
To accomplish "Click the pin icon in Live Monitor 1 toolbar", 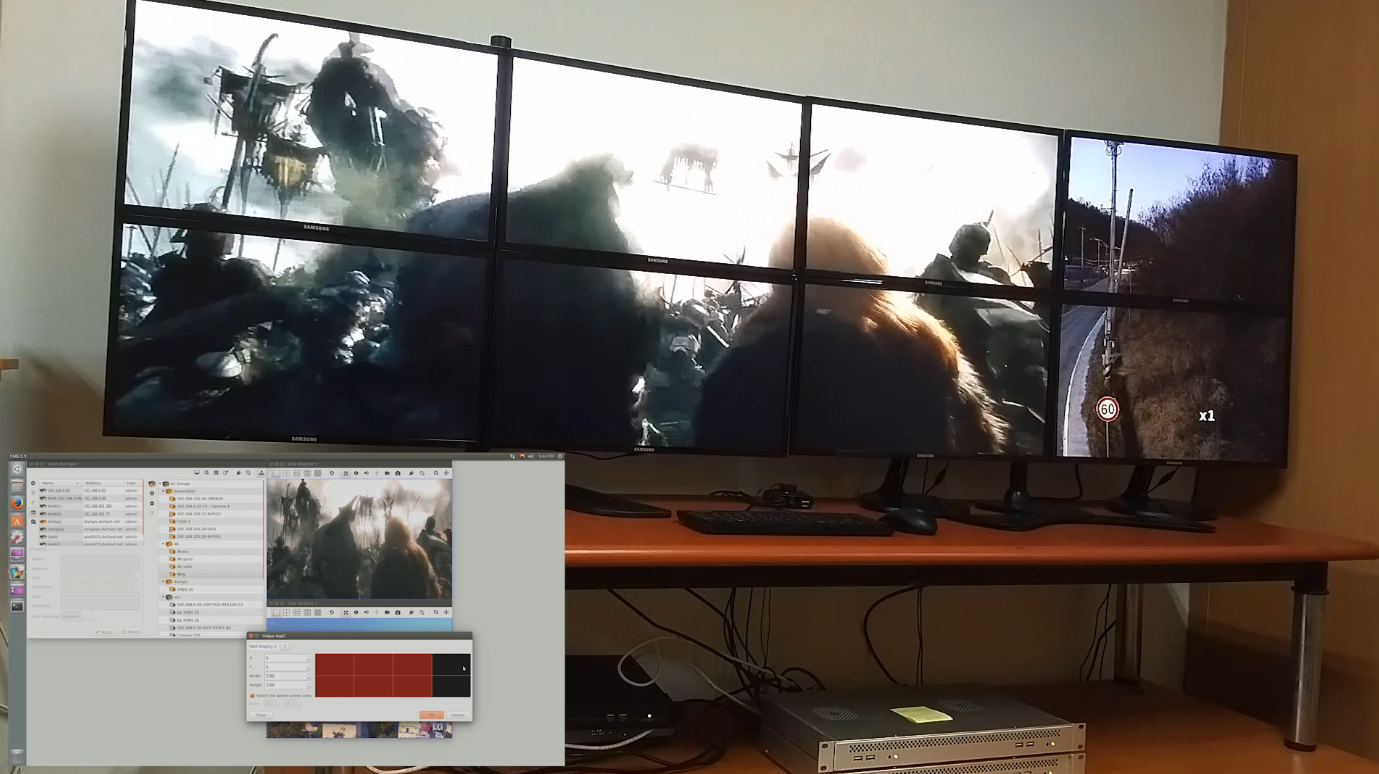I will pos(411,473).
